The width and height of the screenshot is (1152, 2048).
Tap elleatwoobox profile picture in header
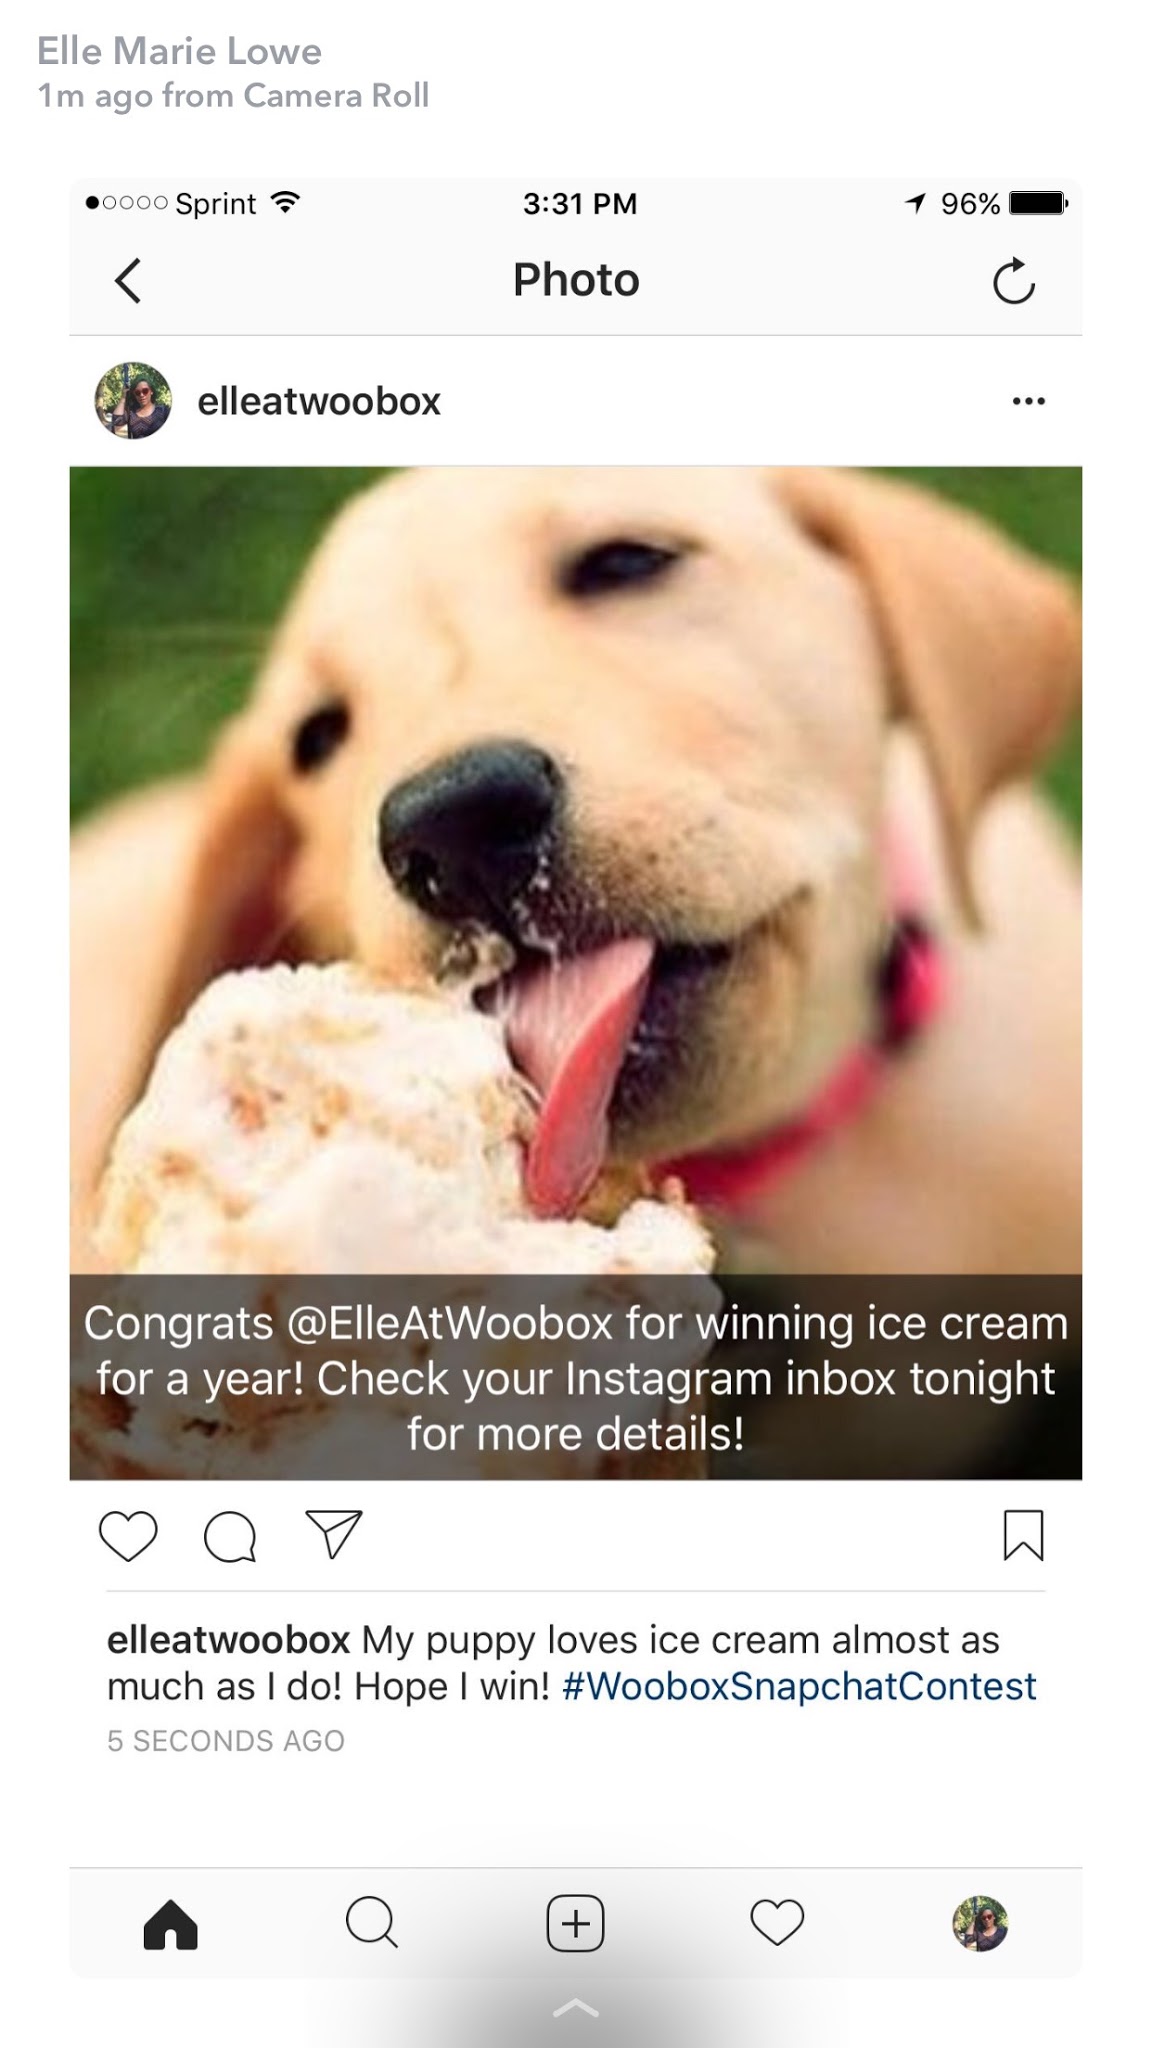[133, 400]
